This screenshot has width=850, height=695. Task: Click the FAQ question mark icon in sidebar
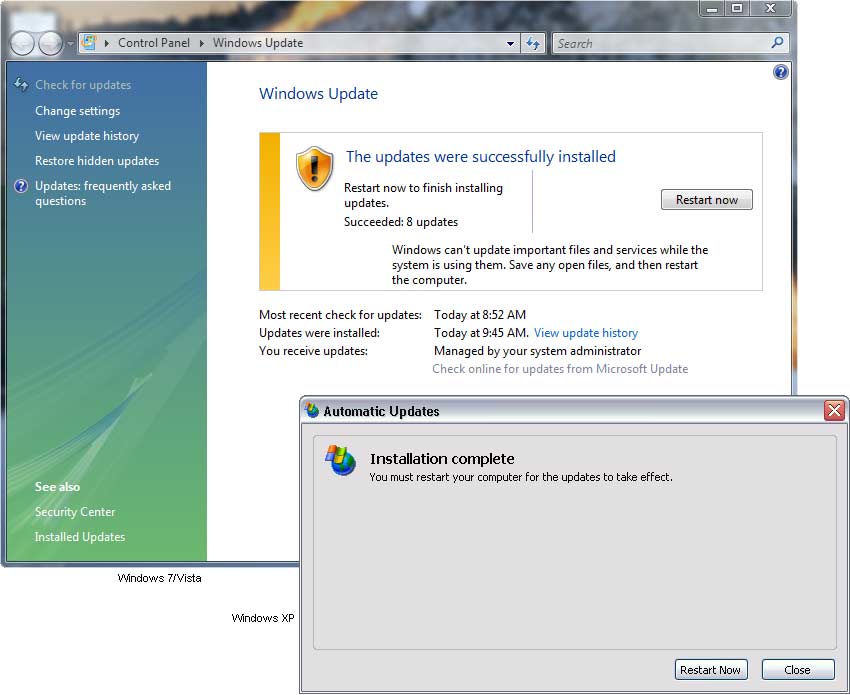point(21,186)
